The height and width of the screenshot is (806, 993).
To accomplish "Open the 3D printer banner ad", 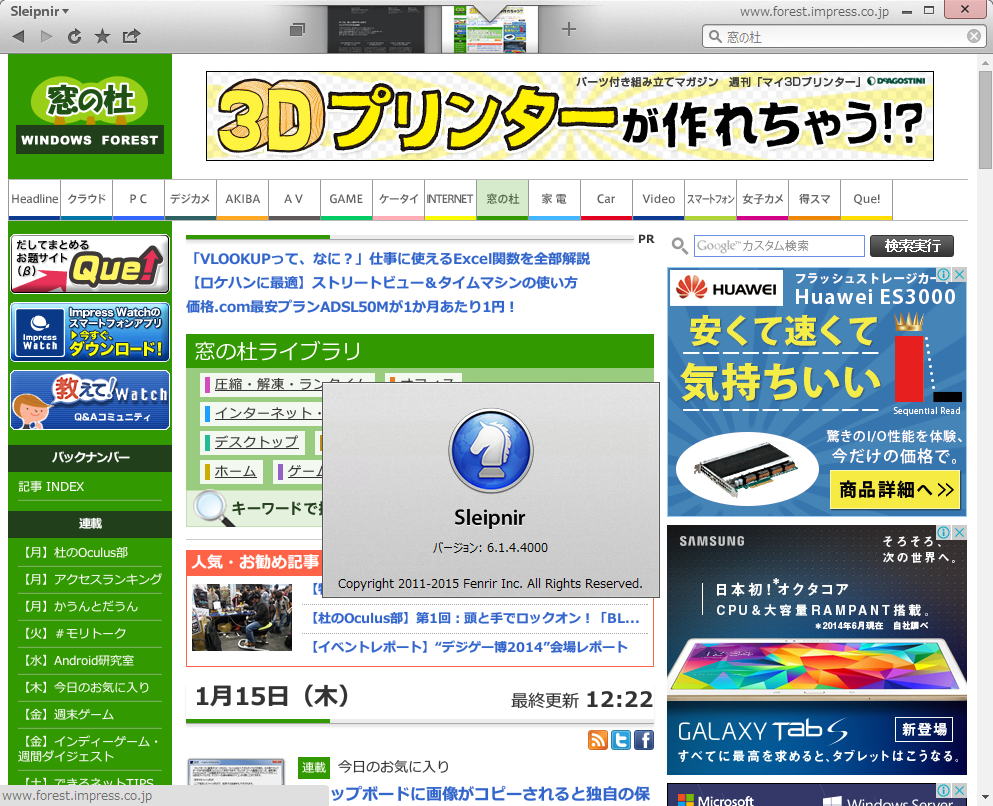I will (569, 116).
